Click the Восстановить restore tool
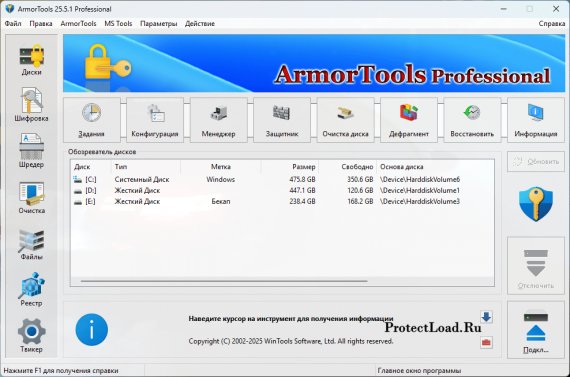The height and width of the screenshot is (377, 570). [472, 120]
